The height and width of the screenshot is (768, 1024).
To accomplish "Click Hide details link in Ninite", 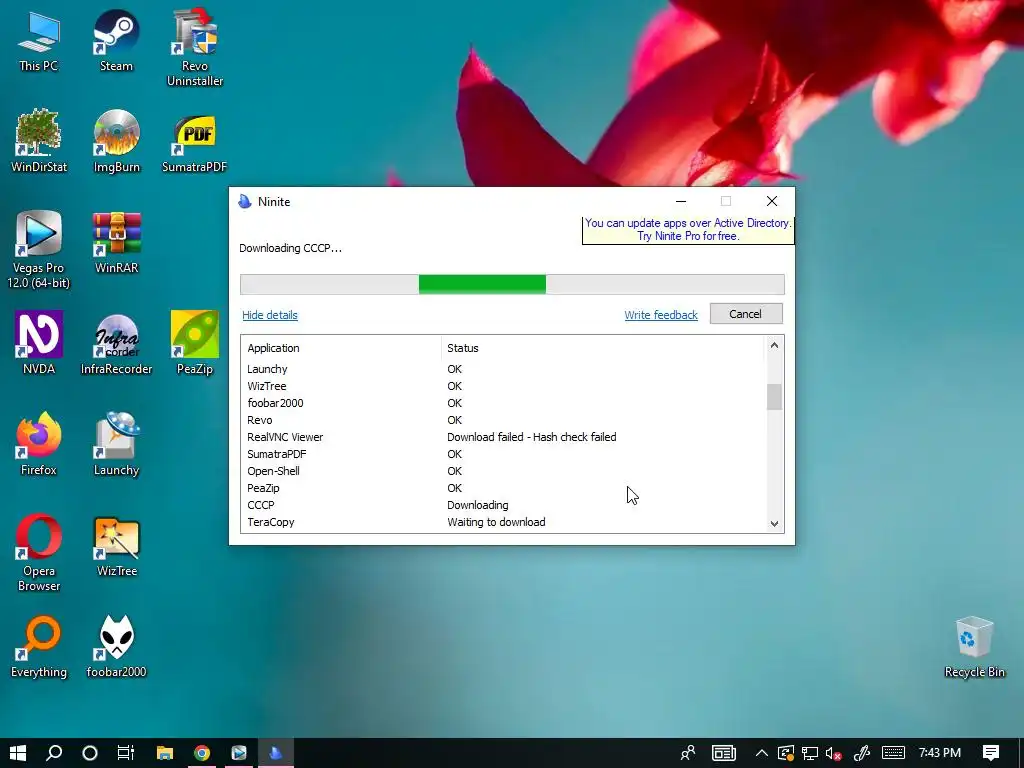I will click(270, 315).
